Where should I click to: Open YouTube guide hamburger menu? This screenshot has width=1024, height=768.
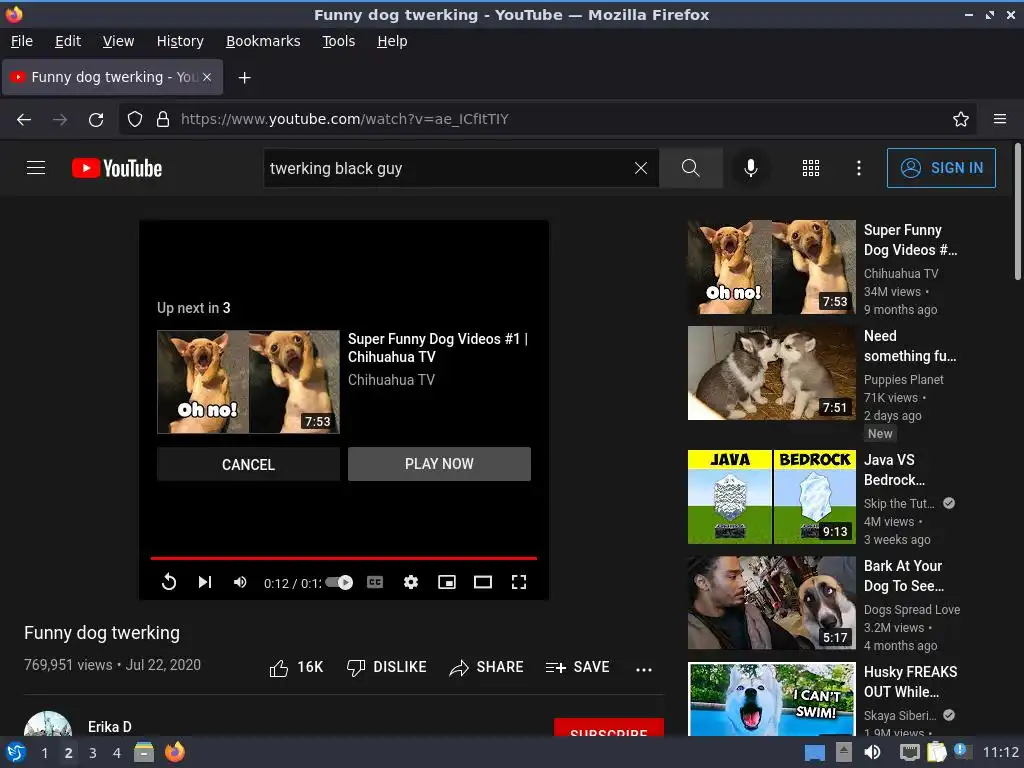(36, 168)
